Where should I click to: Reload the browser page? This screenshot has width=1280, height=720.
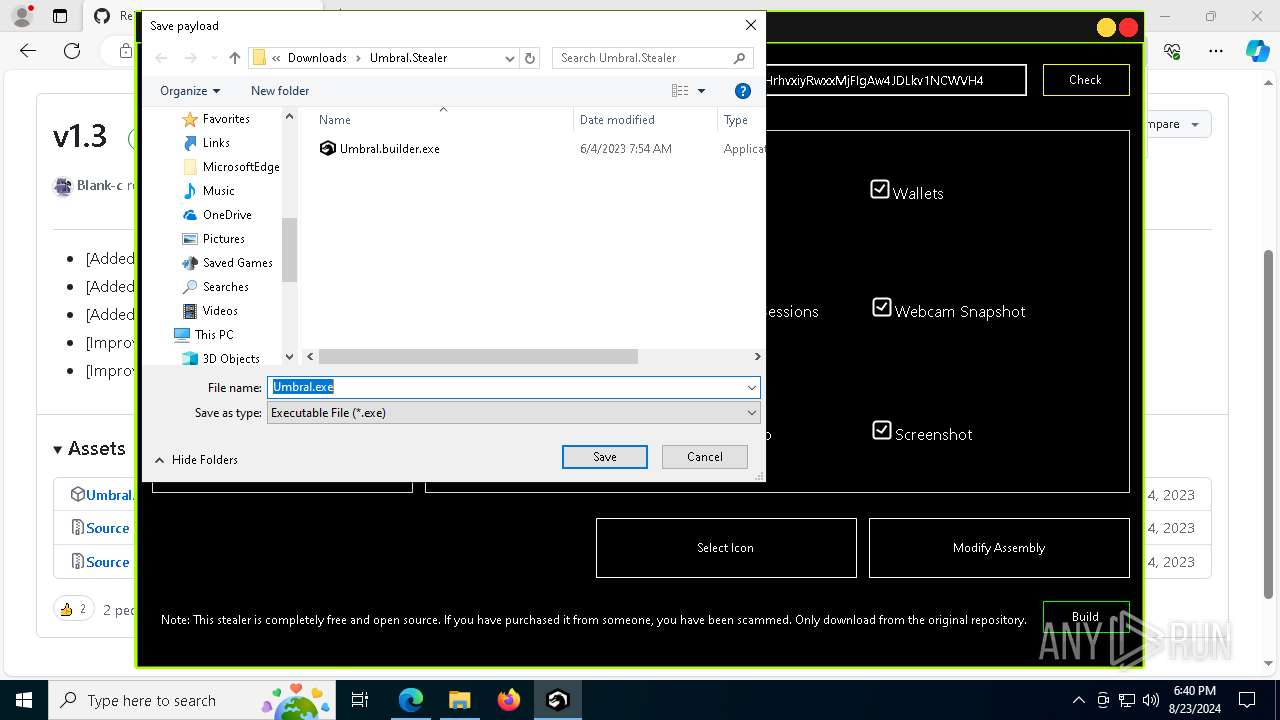[72, 51]
